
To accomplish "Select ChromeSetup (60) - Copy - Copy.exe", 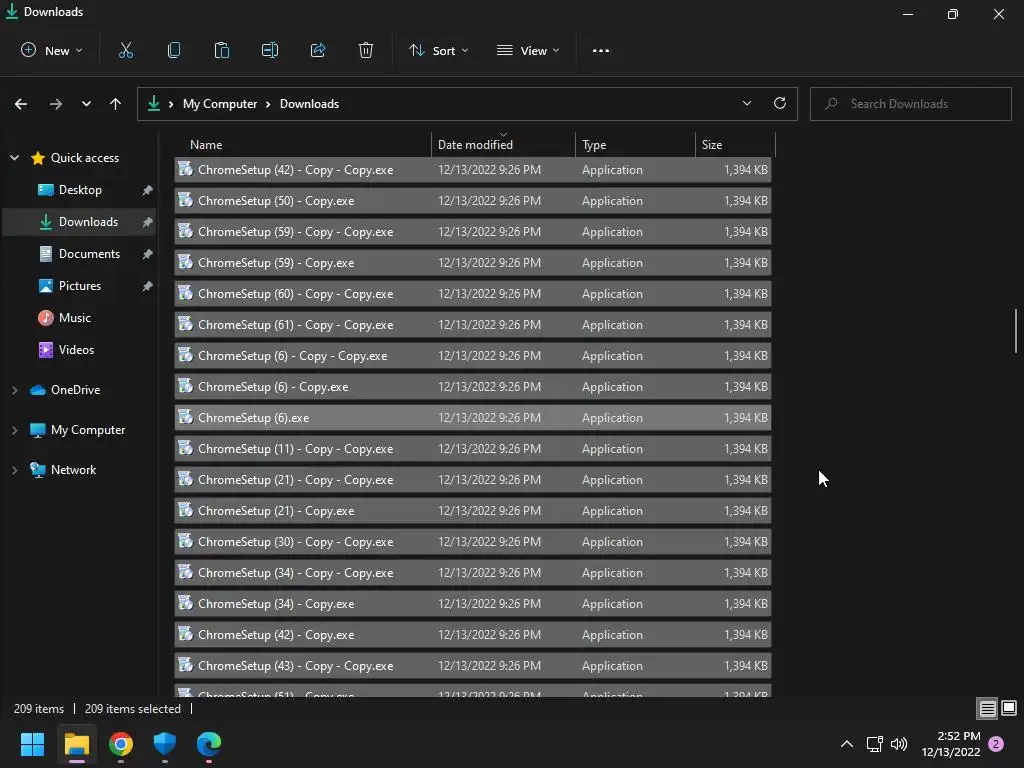I will pos(473,293).
